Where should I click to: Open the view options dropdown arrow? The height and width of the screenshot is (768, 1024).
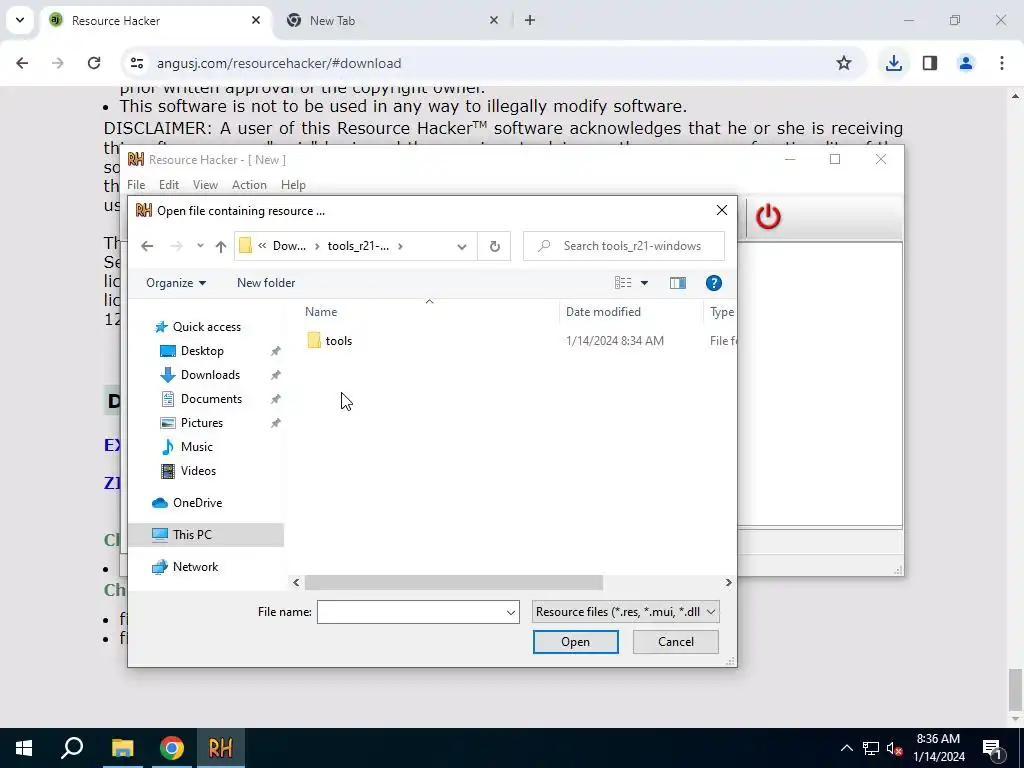pos(645,283)
